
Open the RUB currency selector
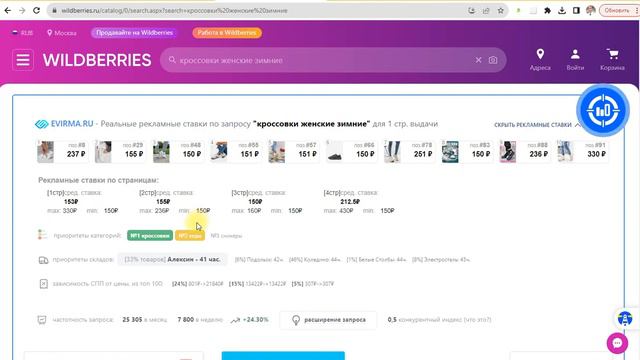point(22,33)
